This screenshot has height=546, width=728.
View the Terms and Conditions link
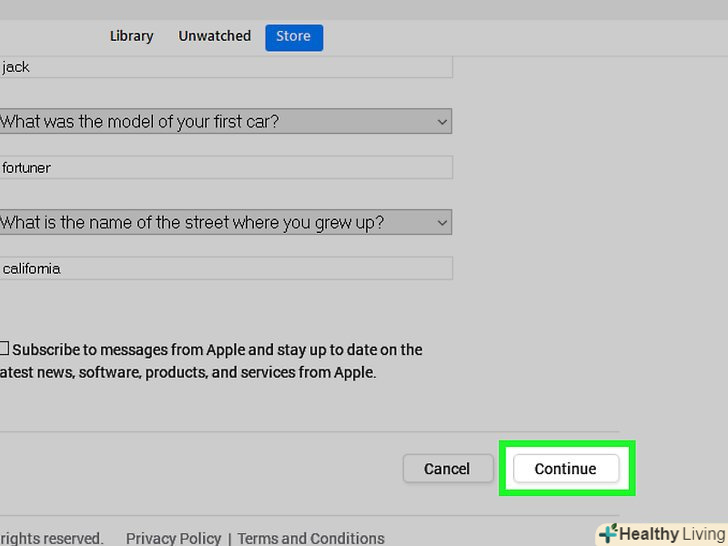(x=310, y=538)
